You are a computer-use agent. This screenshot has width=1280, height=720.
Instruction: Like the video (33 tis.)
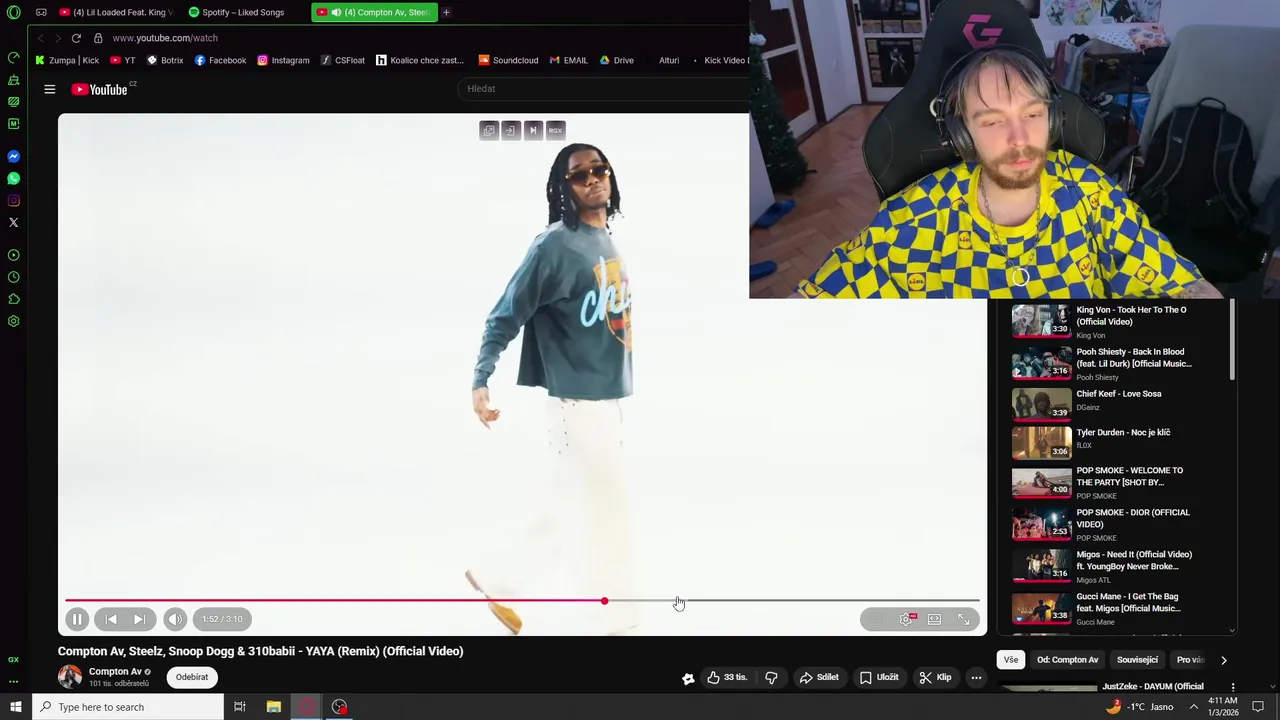pos(728,677)
